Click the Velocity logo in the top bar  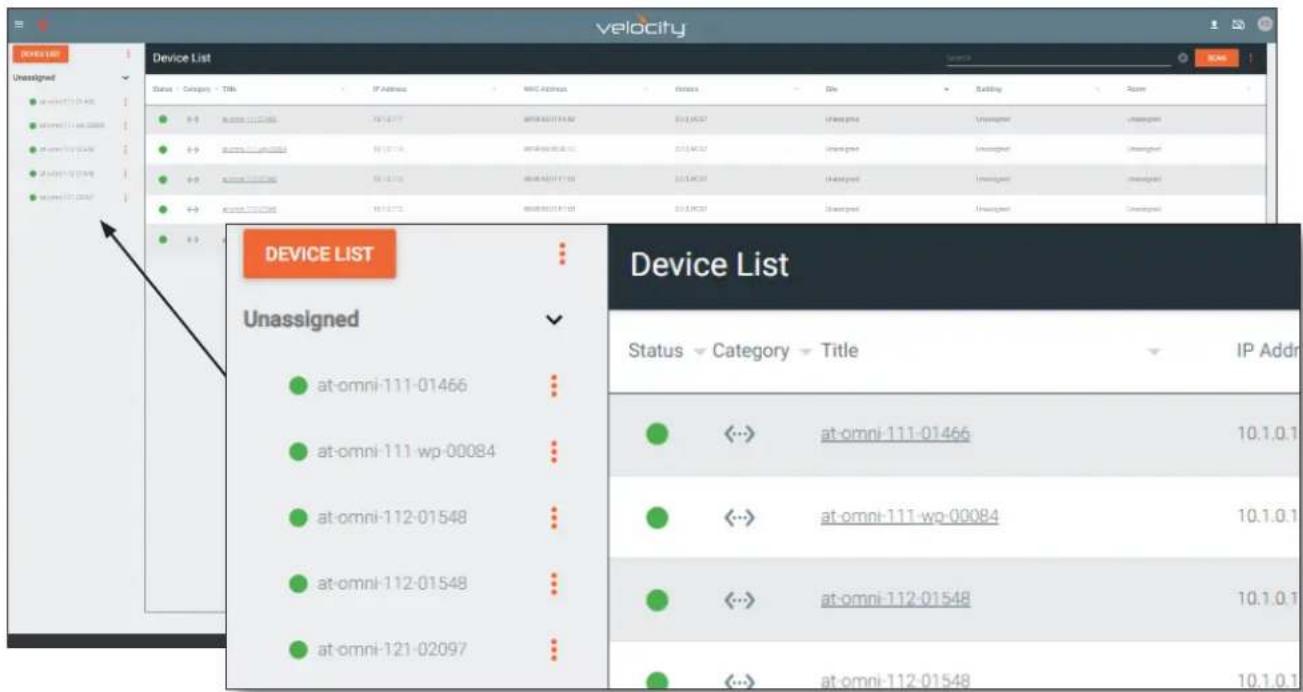tap(641, 27)
